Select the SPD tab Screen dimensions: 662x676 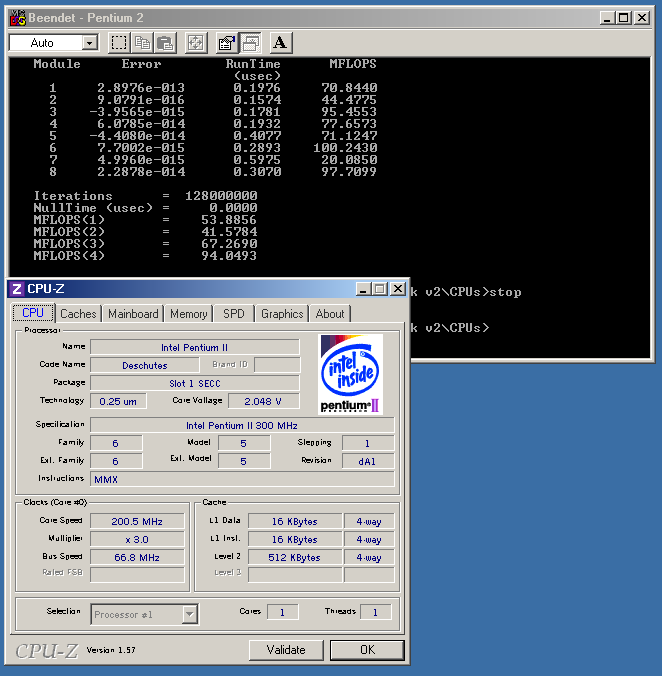tap(234, 313)
